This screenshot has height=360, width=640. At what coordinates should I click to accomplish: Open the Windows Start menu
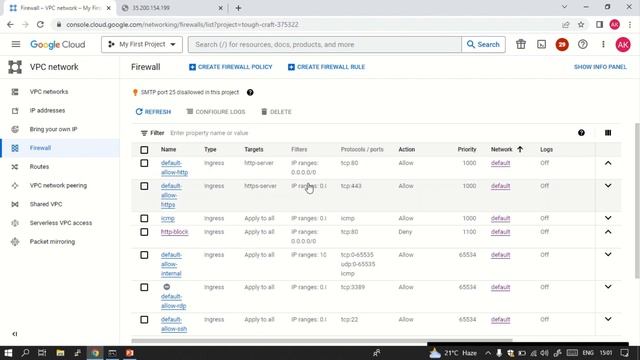click(8, 353)
